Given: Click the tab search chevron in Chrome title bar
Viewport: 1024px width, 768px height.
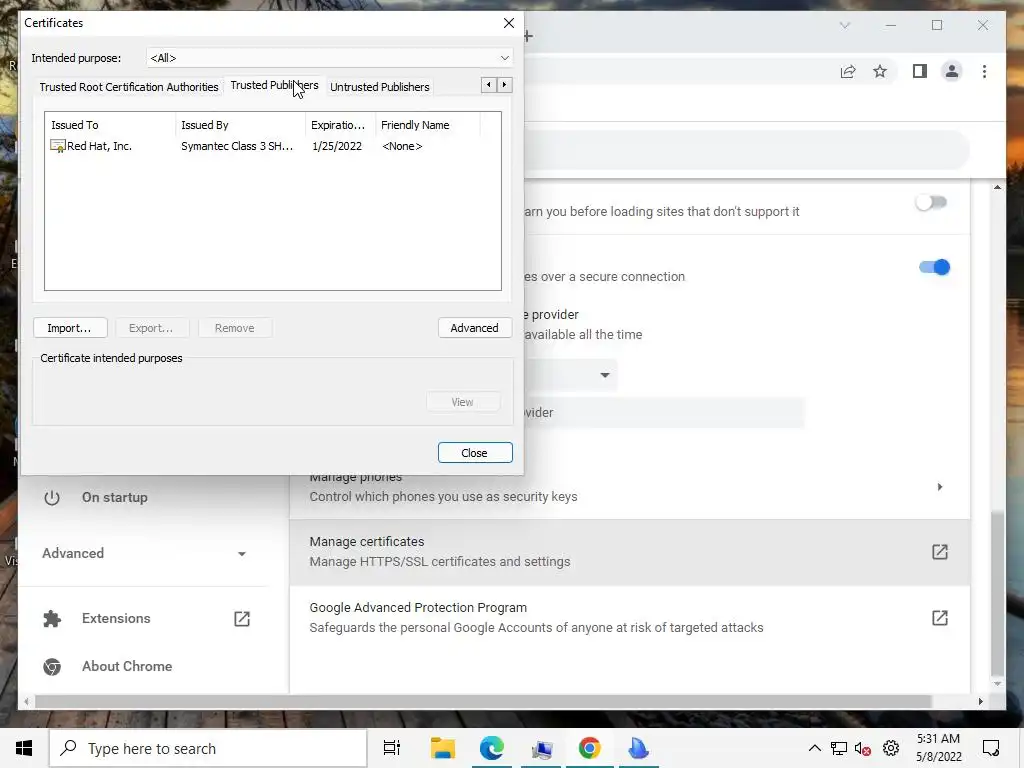Looking at the screenshot, I should pyautogui.click(x=844, y=25).
